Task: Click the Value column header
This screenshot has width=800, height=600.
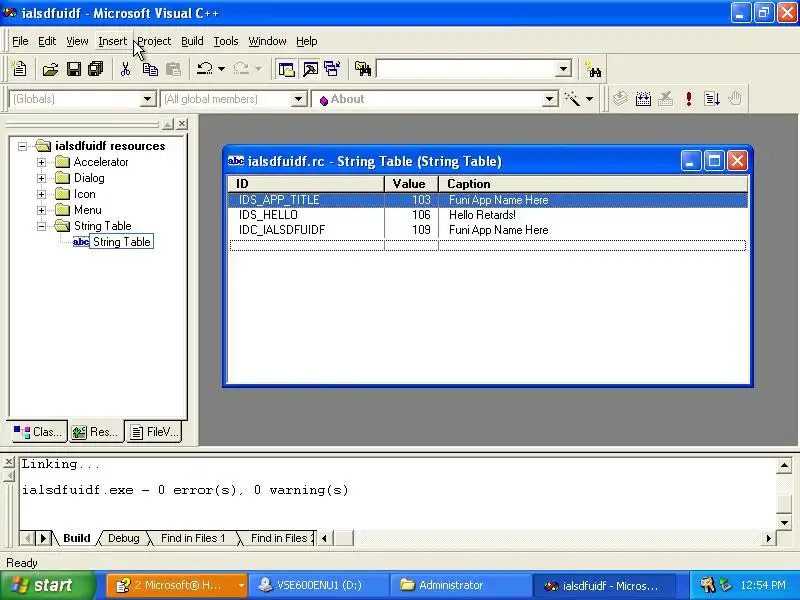Action: pos(411,184)
